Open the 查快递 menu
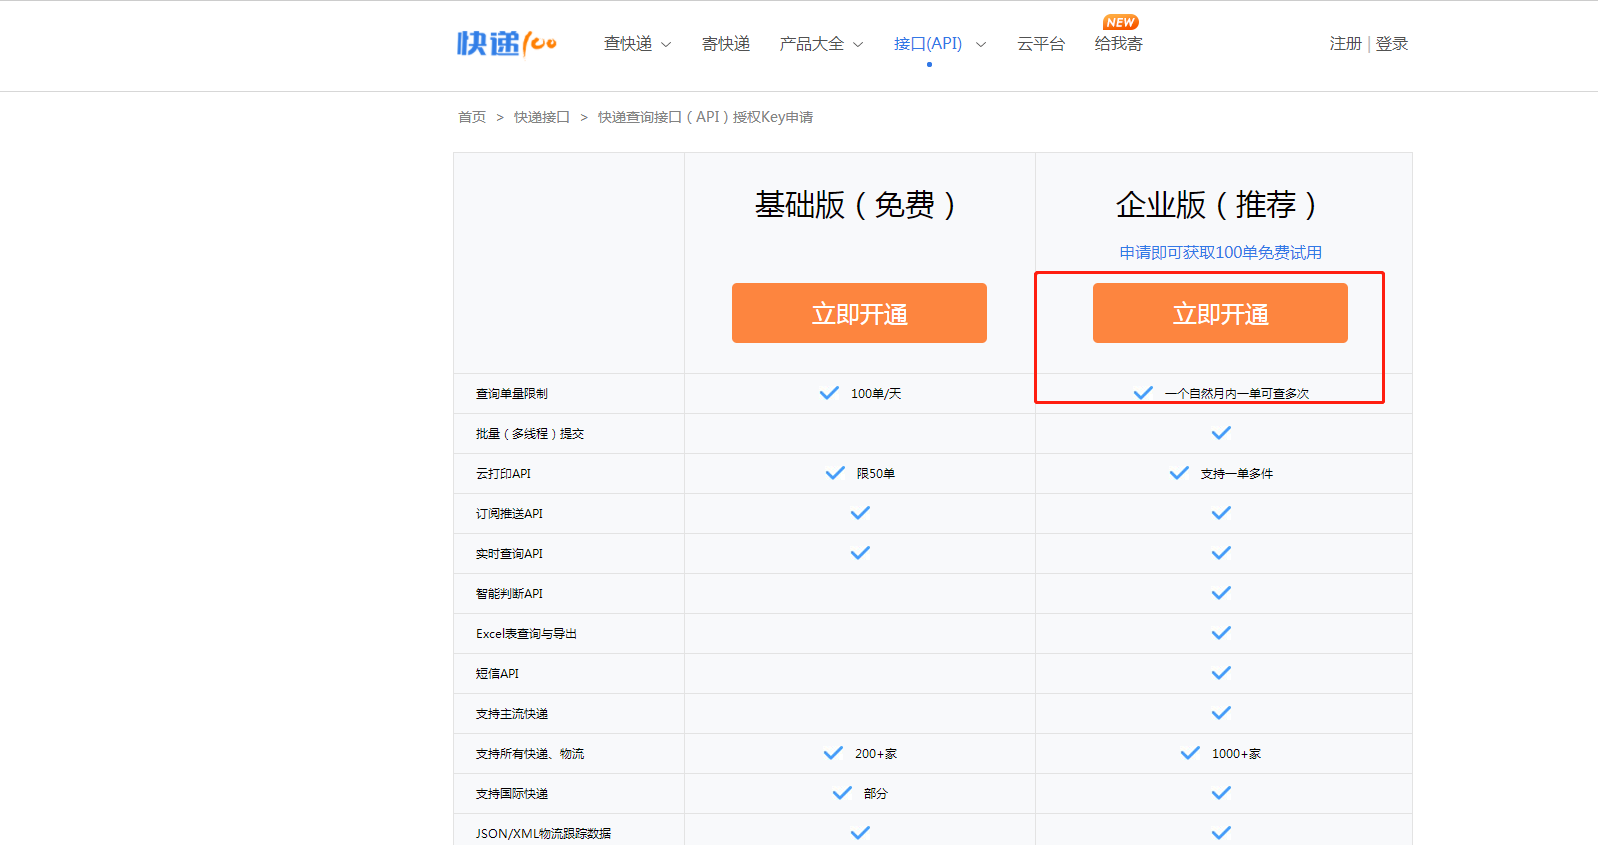Screen dimensions: 1598x845 click(x=628, y=44)
